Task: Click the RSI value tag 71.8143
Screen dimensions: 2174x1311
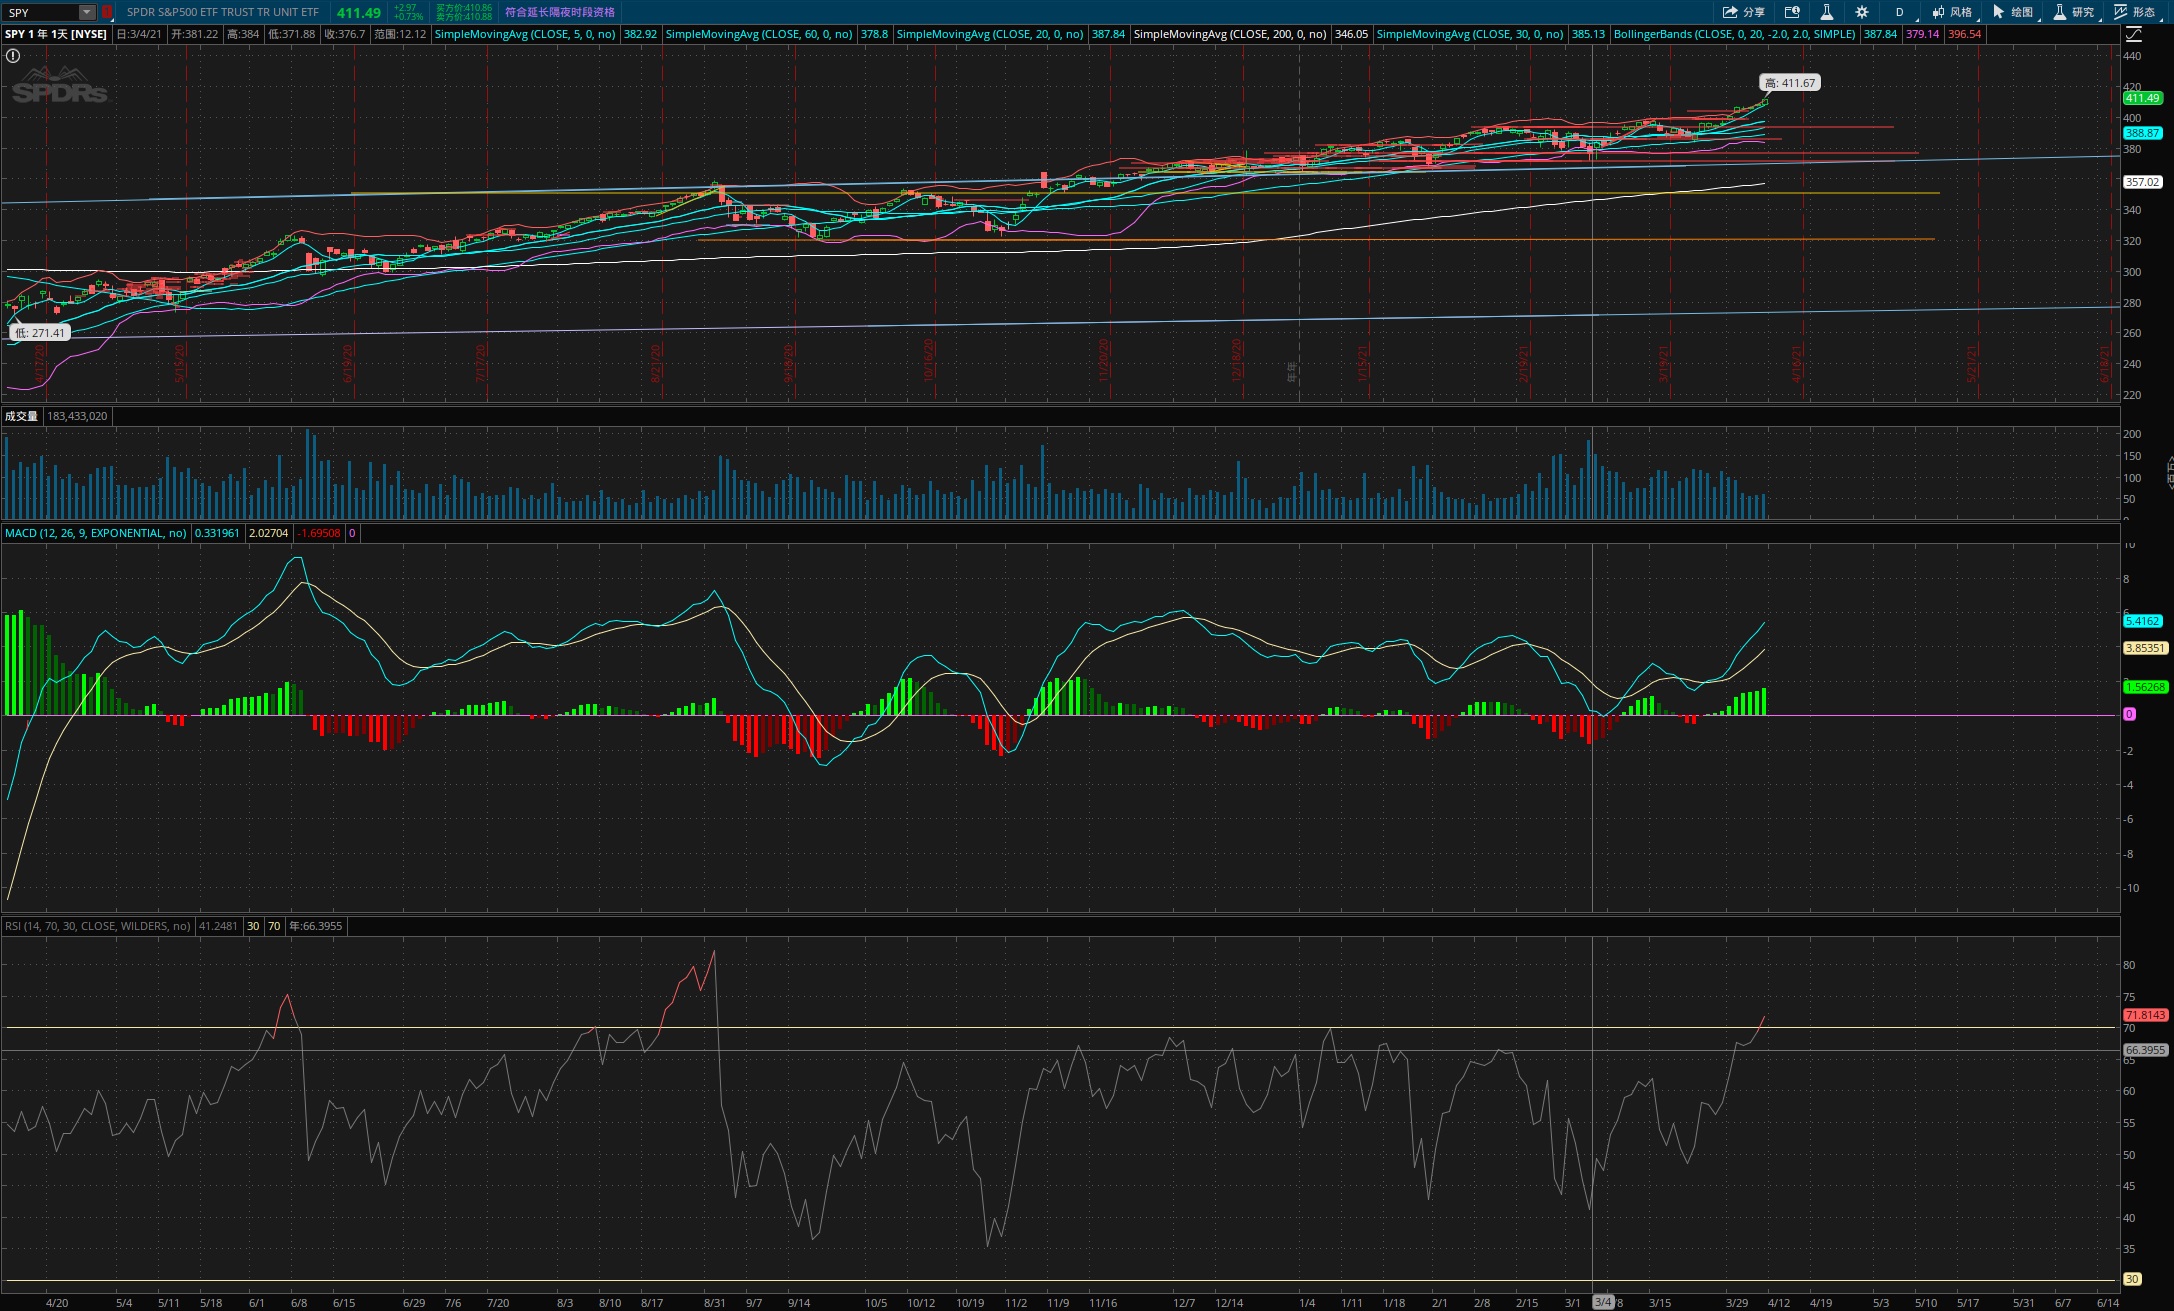Action: click(x=2145, y=1015)
